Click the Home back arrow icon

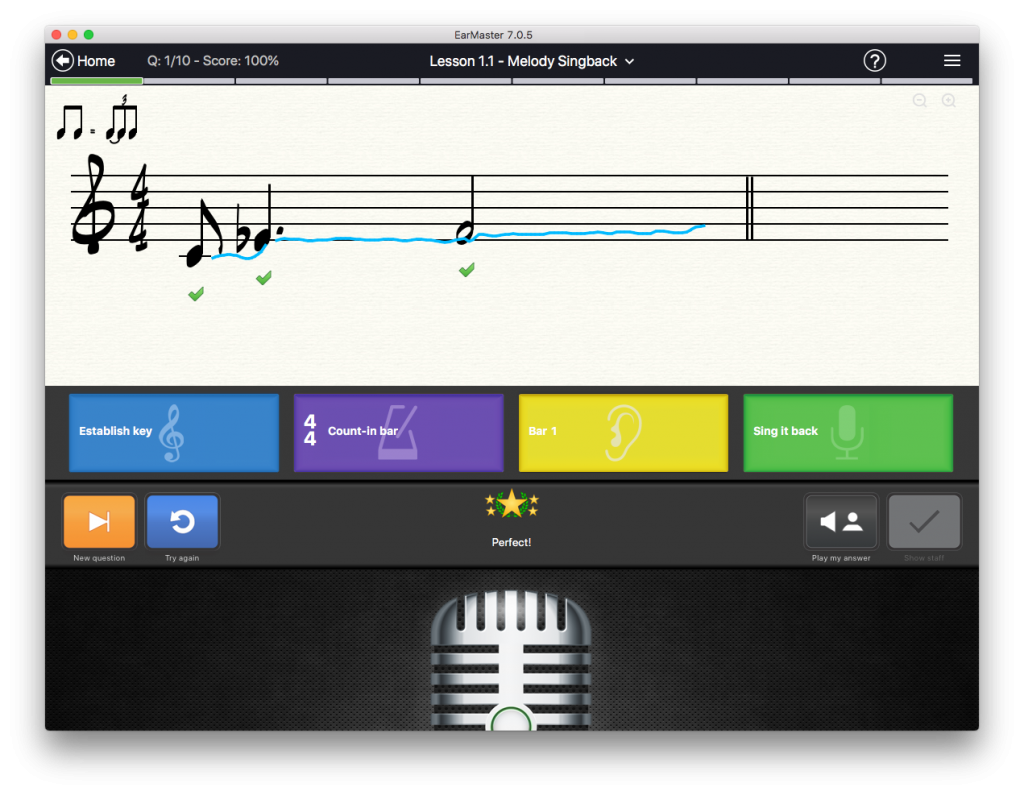pos(63,61)
